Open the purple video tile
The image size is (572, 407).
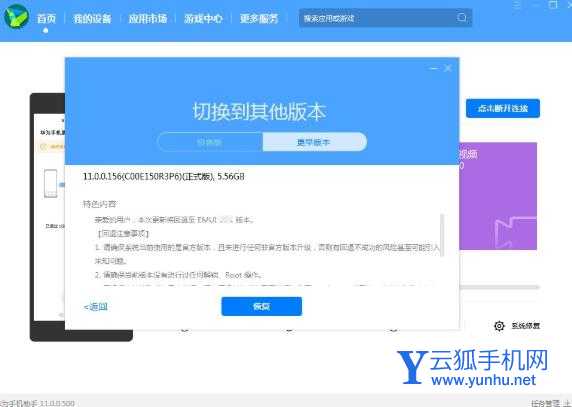point(498,196)
